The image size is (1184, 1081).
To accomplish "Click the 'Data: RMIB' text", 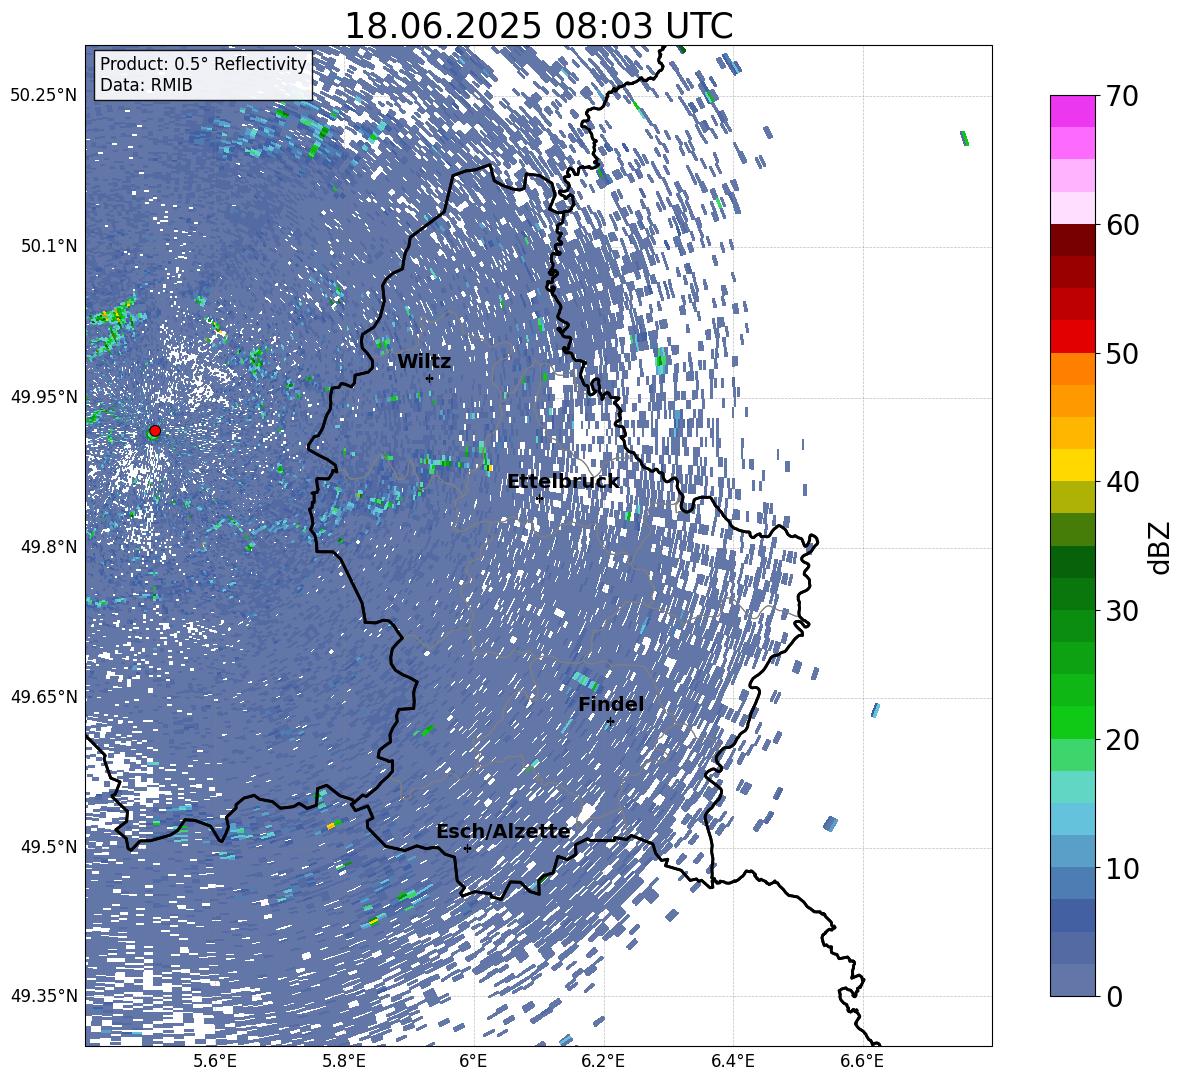I will [146, 85].
